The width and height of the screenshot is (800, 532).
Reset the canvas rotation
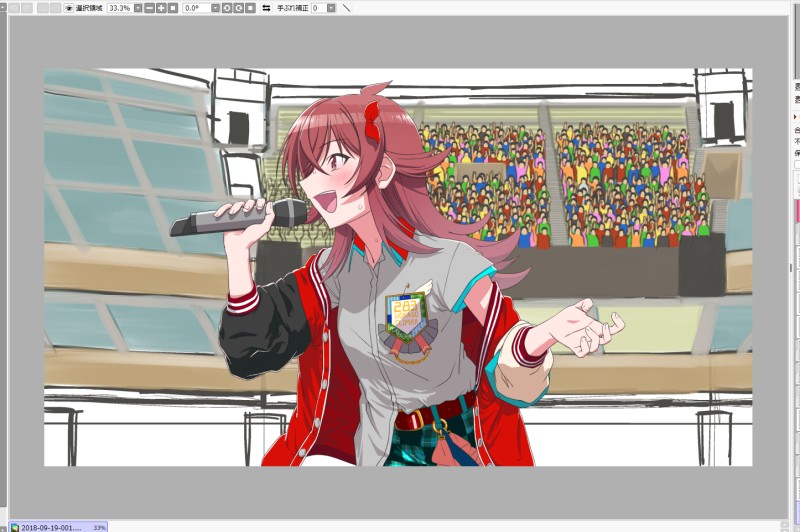click(x=250, y=8)
